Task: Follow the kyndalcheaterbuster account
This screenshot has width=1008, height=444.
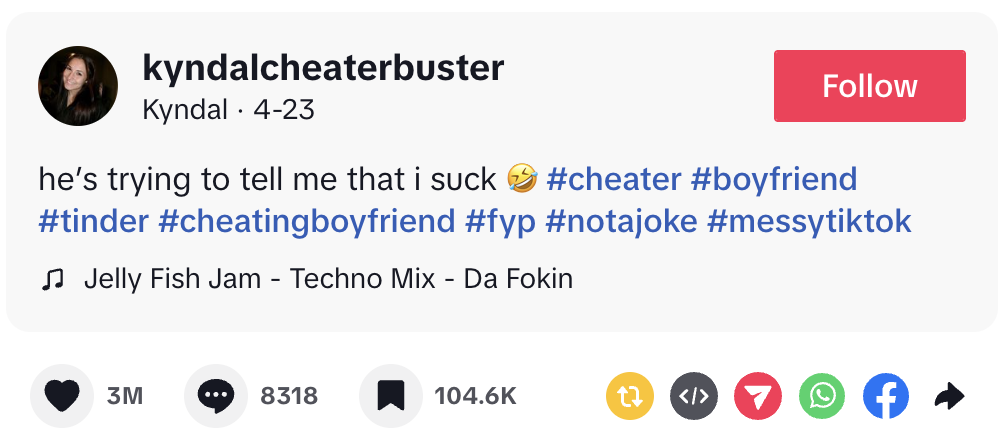Action: 869,86
